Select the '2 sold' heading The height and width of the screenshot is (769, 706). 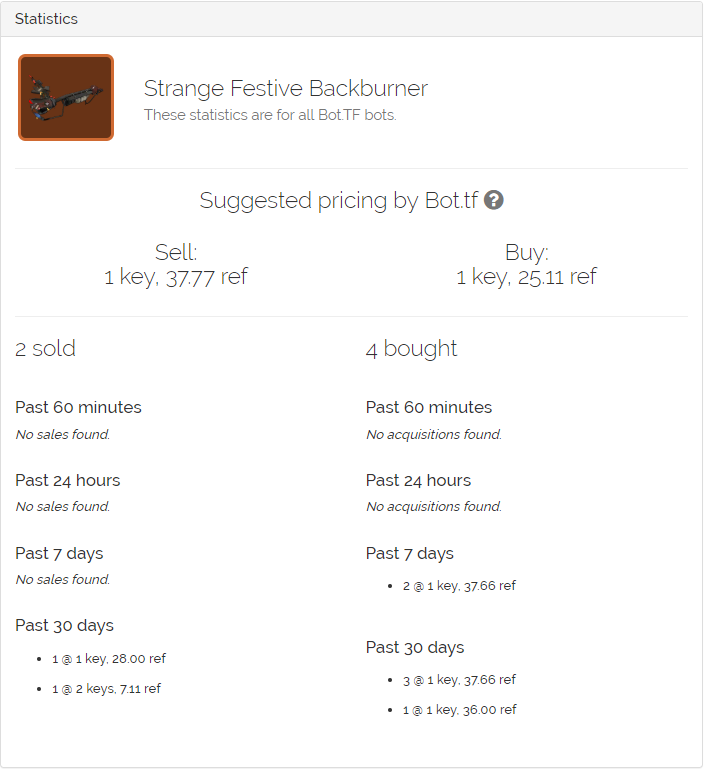45,349
